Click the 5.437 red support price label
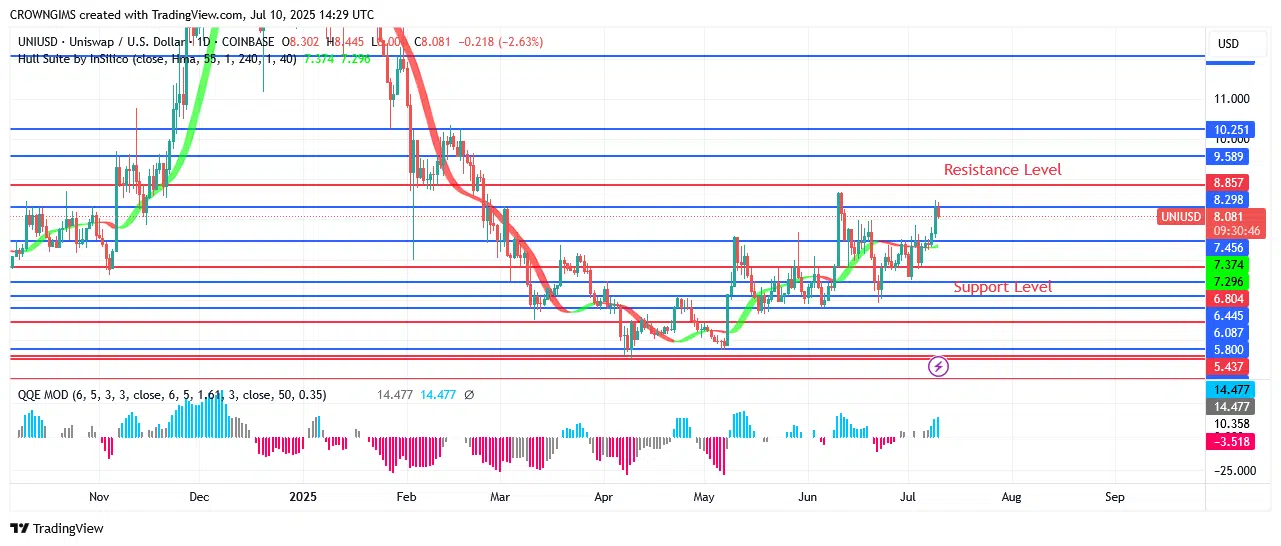Image resolution: width=1281 pixels, height=546 pixels. click(x=1228, y=367)
